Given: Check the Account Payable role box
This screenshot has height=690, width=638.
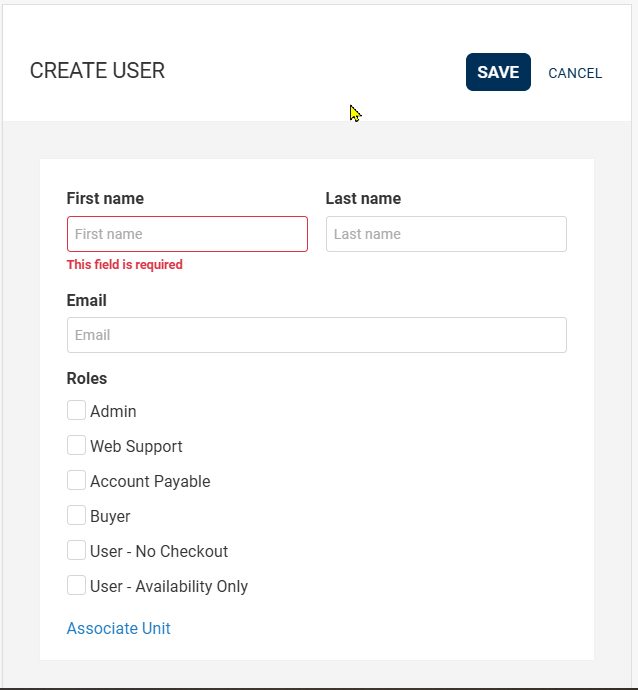Looking at the screenshot, I should pyautogui.click(x=77, y=480).
